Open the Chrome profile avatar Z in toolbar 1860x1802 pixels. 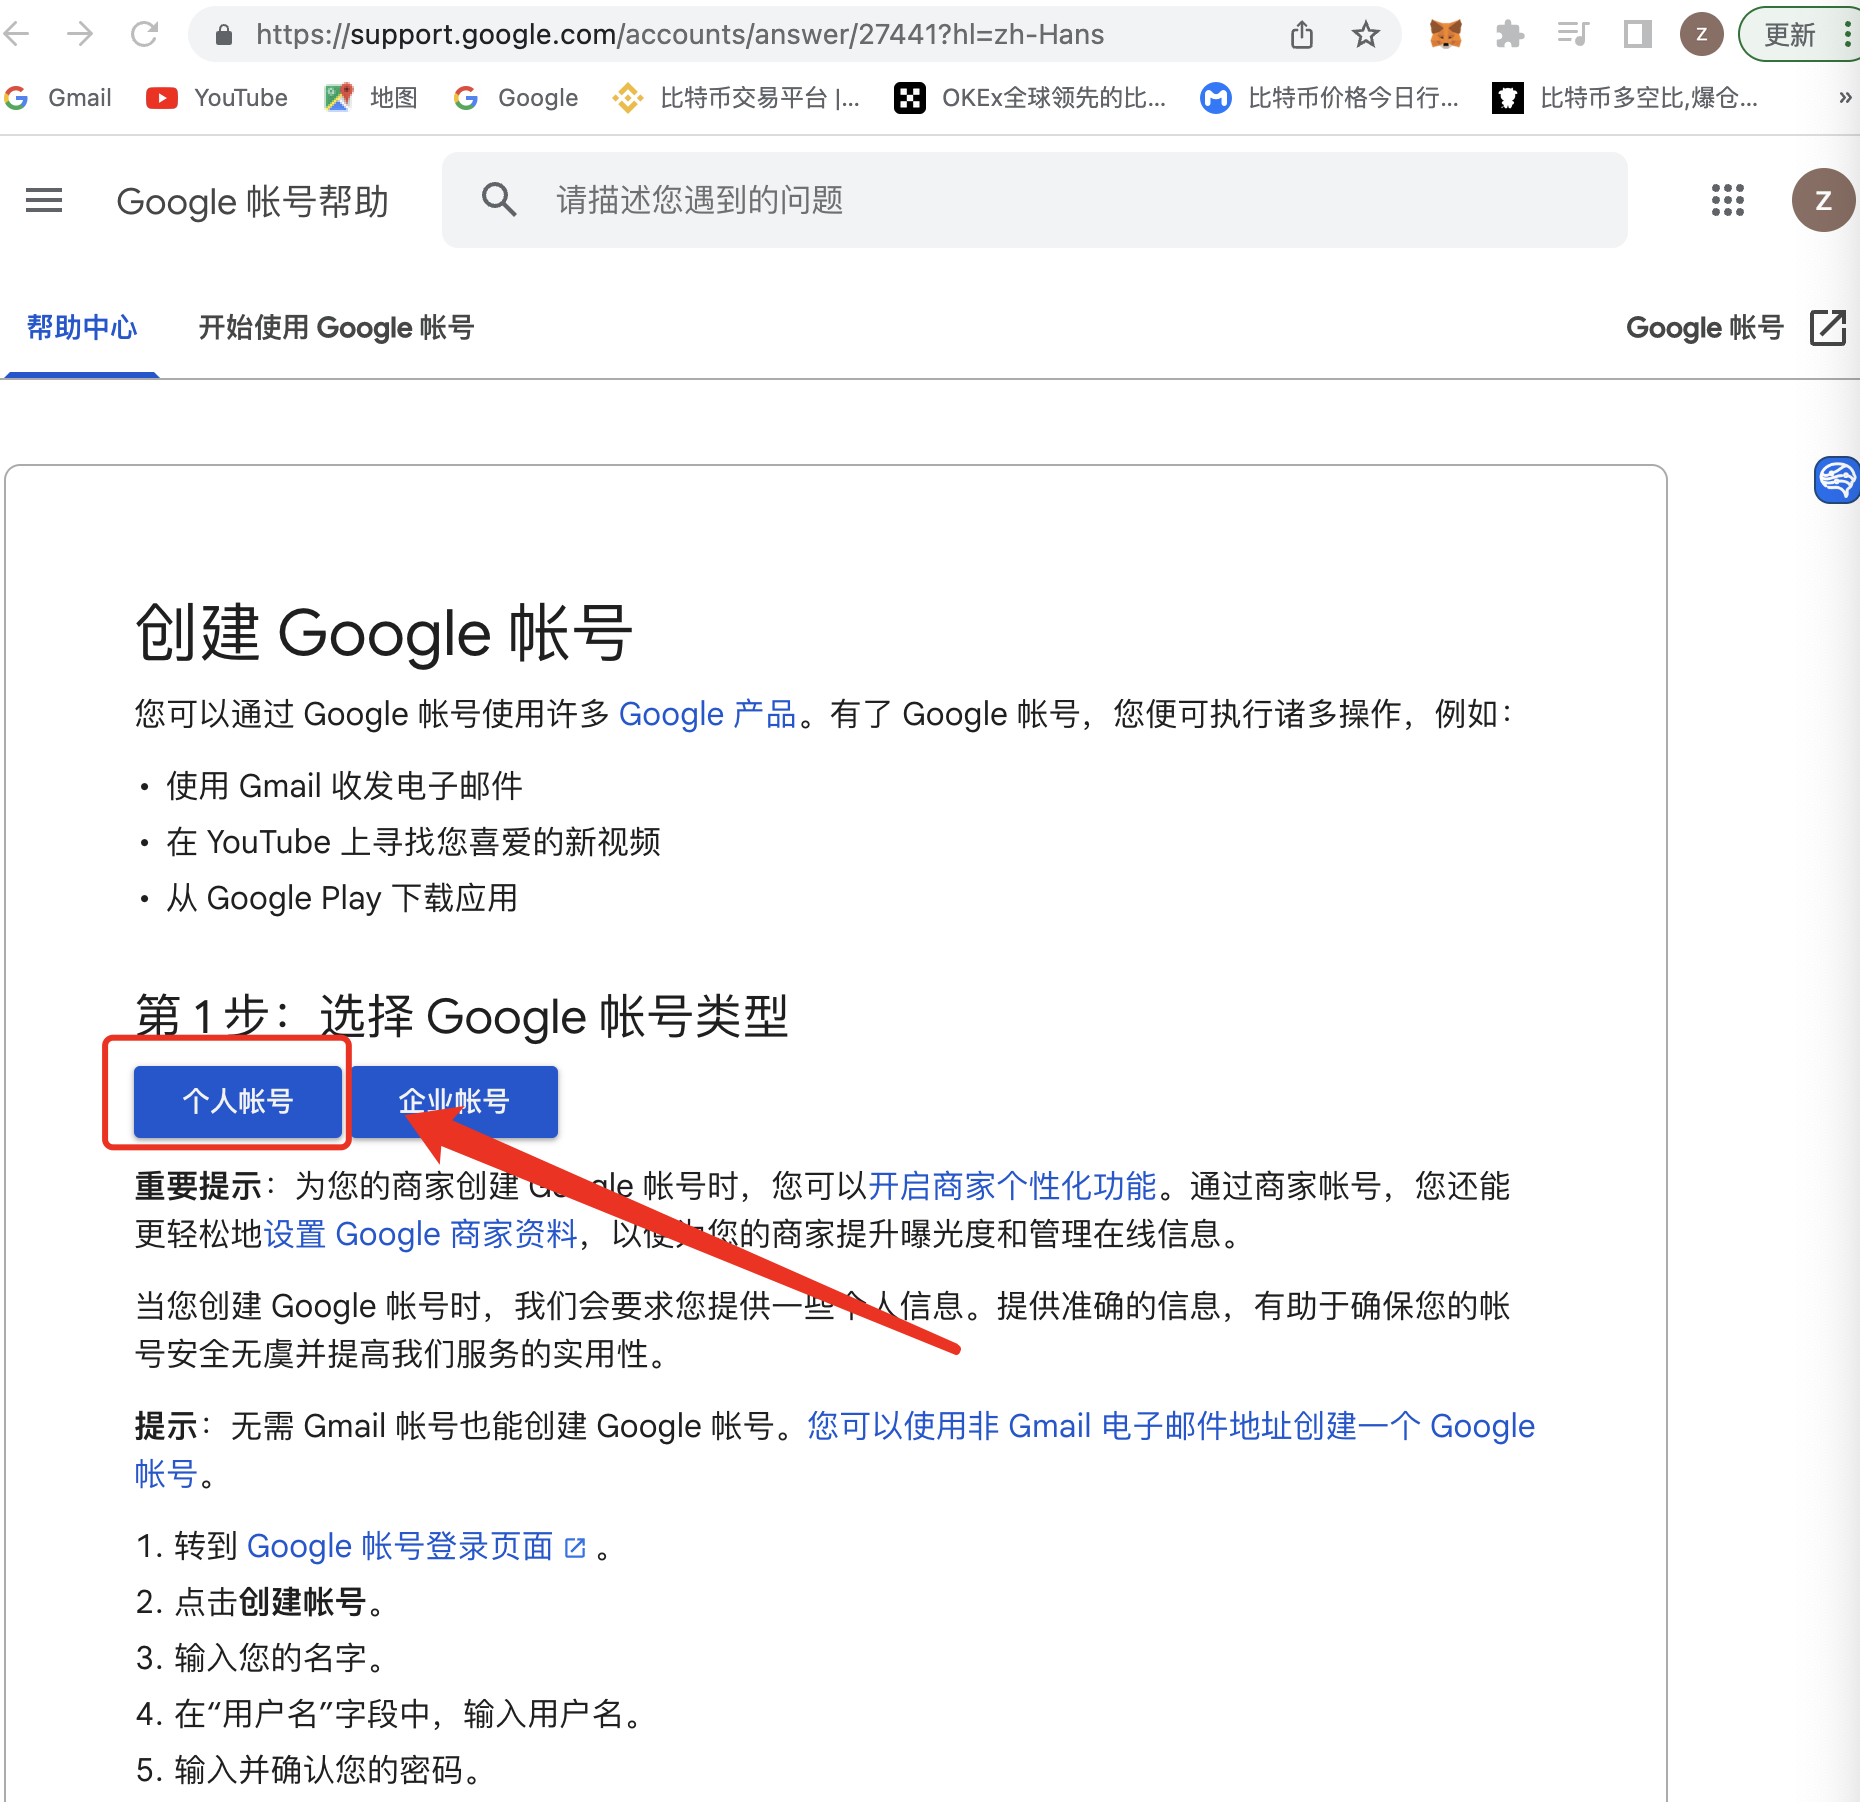[x=1701, y=35]
